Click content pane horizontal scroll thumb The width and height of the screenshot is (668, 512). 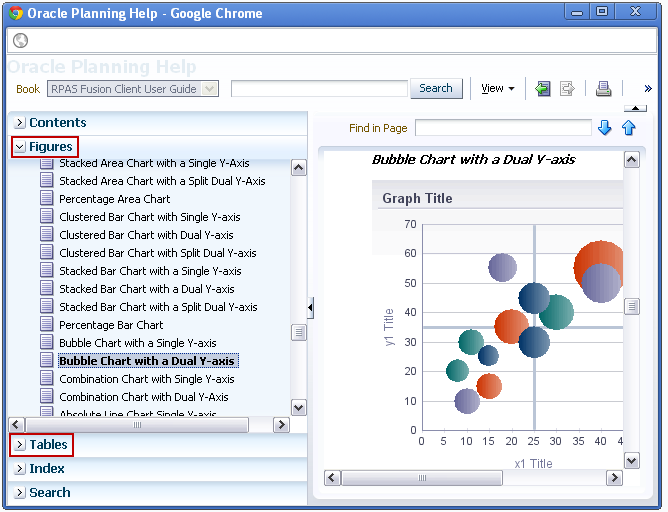[422, 478]
